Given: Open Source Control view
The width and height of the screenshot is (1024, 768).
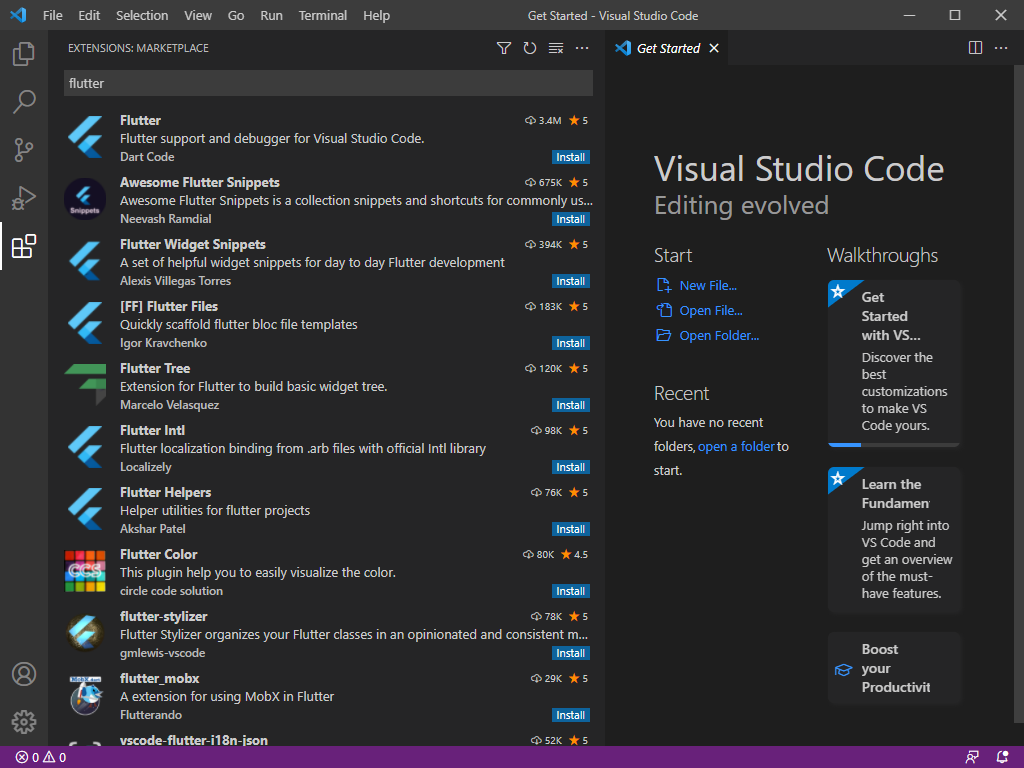Looking at the screenshot, I should pyautogui.click(x=24, y=150).
